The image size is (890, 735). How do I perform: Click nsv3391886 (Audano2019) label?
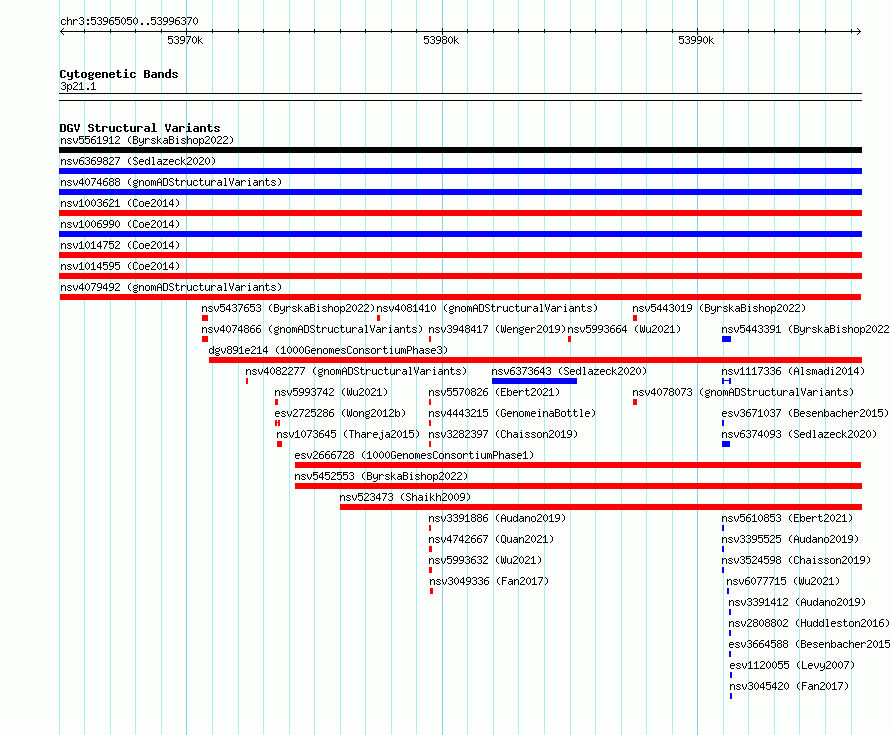coord(497,518)
